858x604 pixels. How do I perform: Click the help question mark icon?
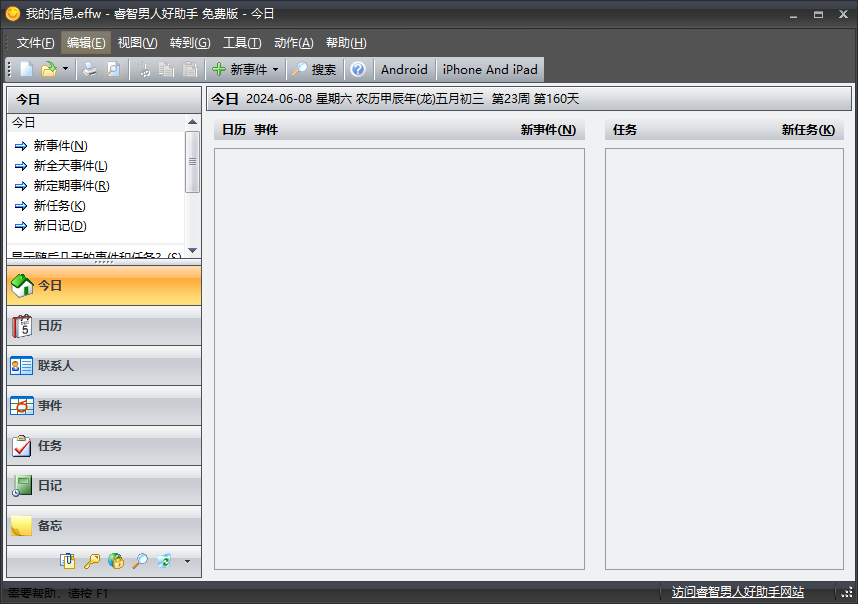(358, 69)
